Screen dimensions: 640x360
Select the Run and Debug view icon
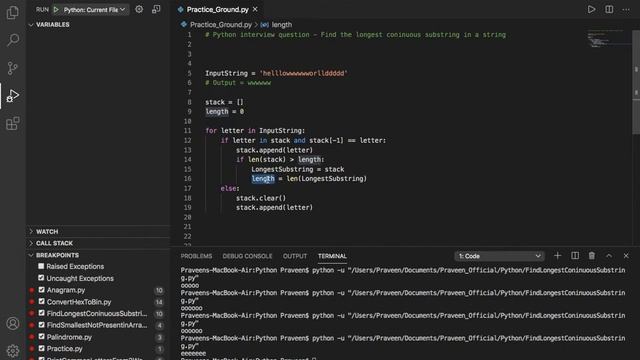click(13, 96)
